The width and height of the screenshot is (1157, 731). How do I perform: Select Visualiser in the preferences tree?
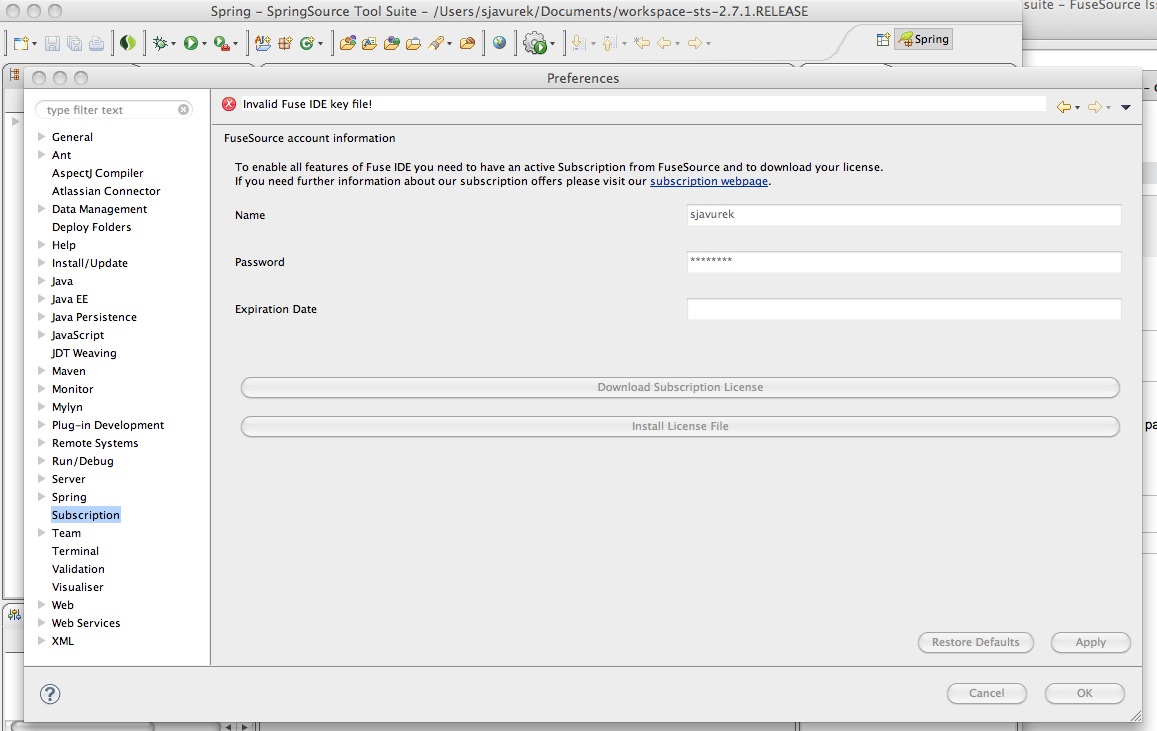tap(77, 587)
